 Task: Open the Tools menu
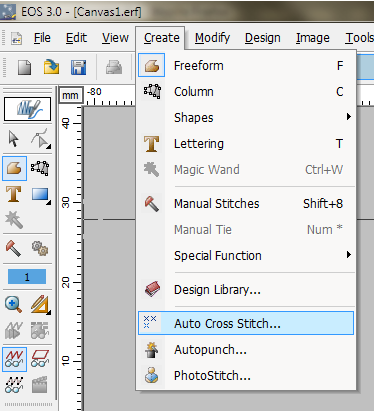(x=359, y=38)
